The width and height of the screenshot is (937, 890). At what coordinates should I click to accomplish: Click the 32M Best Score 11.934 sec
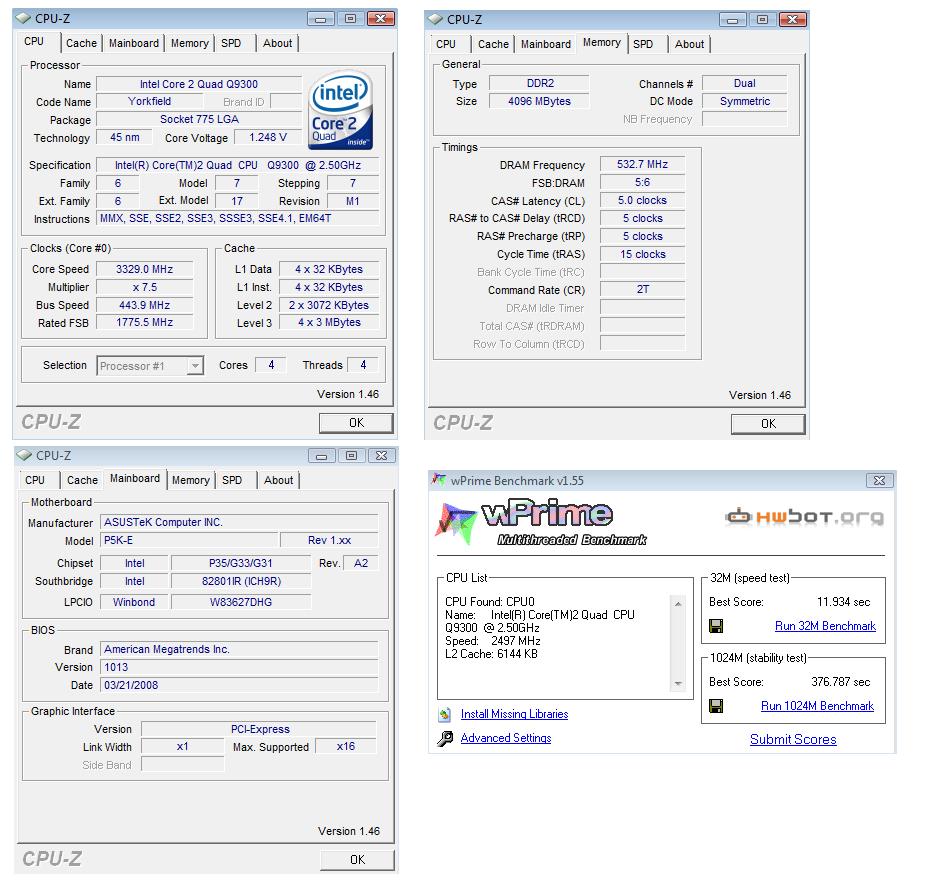(843, 602)
